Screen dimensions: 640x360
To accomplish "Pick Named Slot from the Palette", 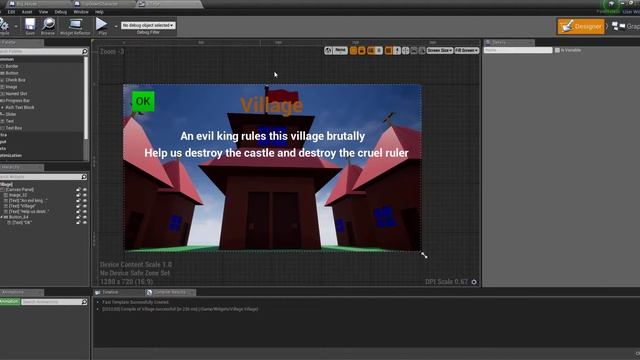I will [x=16, y=94].
